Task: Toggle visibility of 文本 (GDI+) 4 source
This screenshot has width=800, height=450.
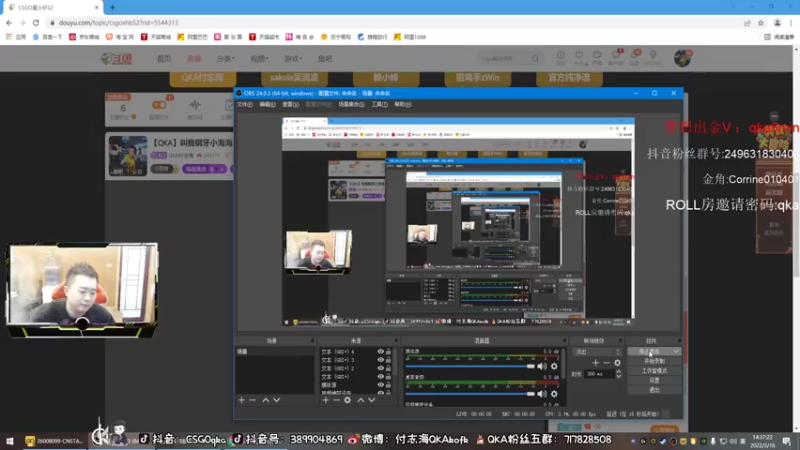Action: click(x=380, y=352)
